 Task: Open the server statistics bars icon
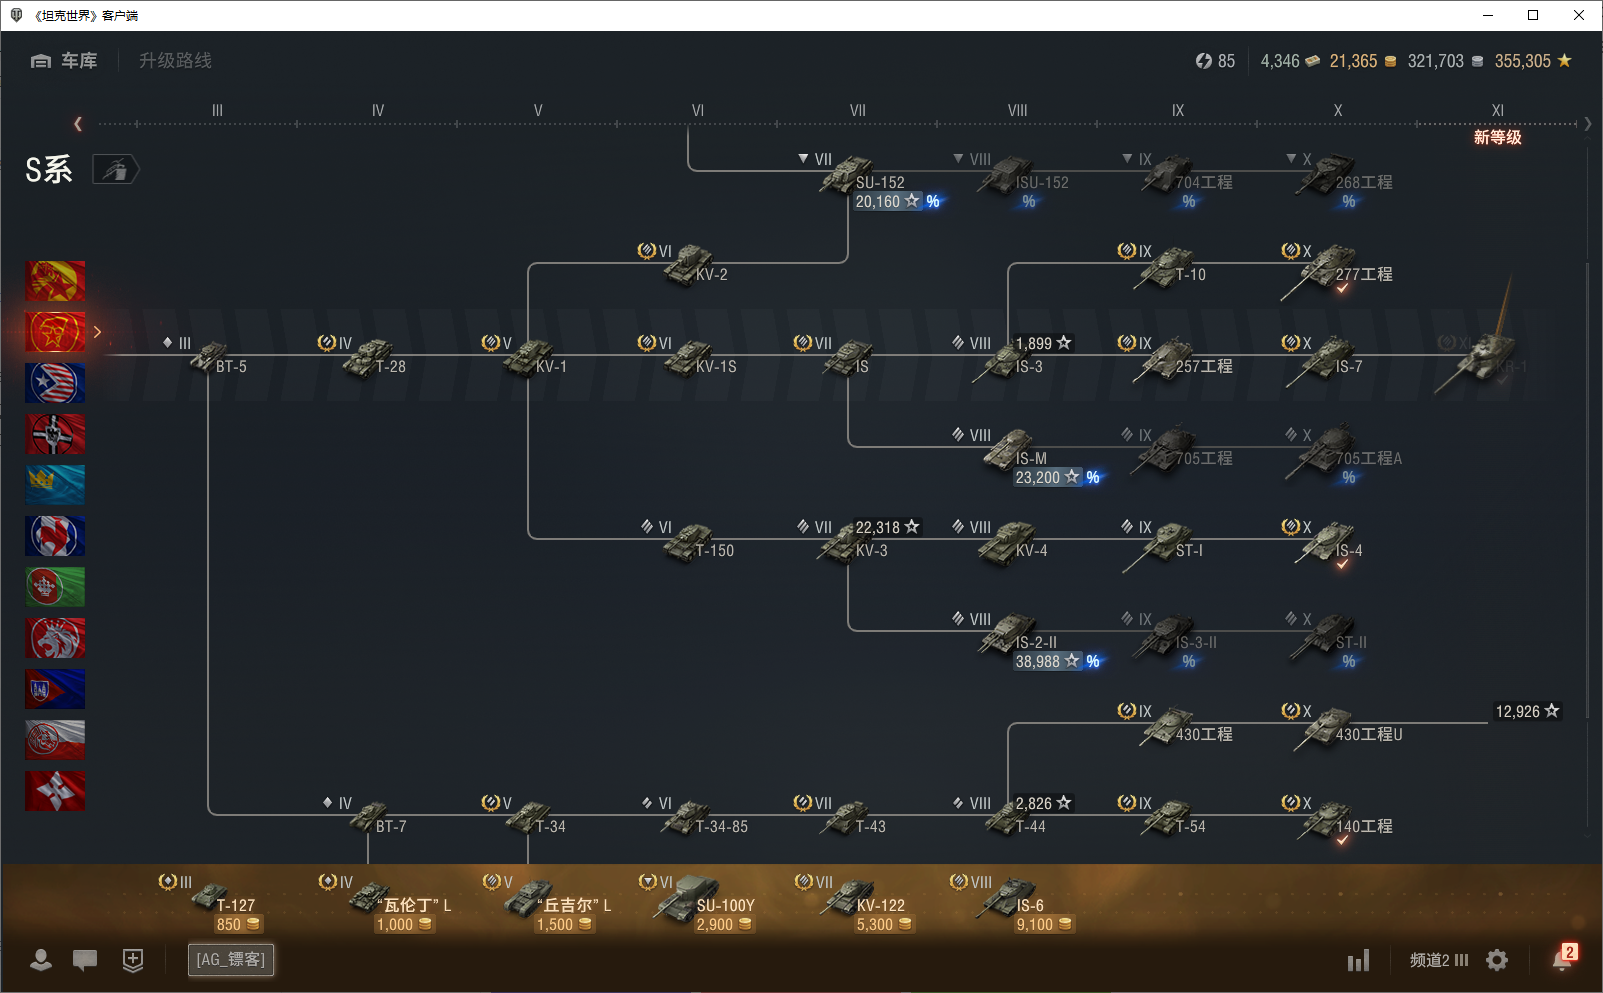coord(1358,961)
